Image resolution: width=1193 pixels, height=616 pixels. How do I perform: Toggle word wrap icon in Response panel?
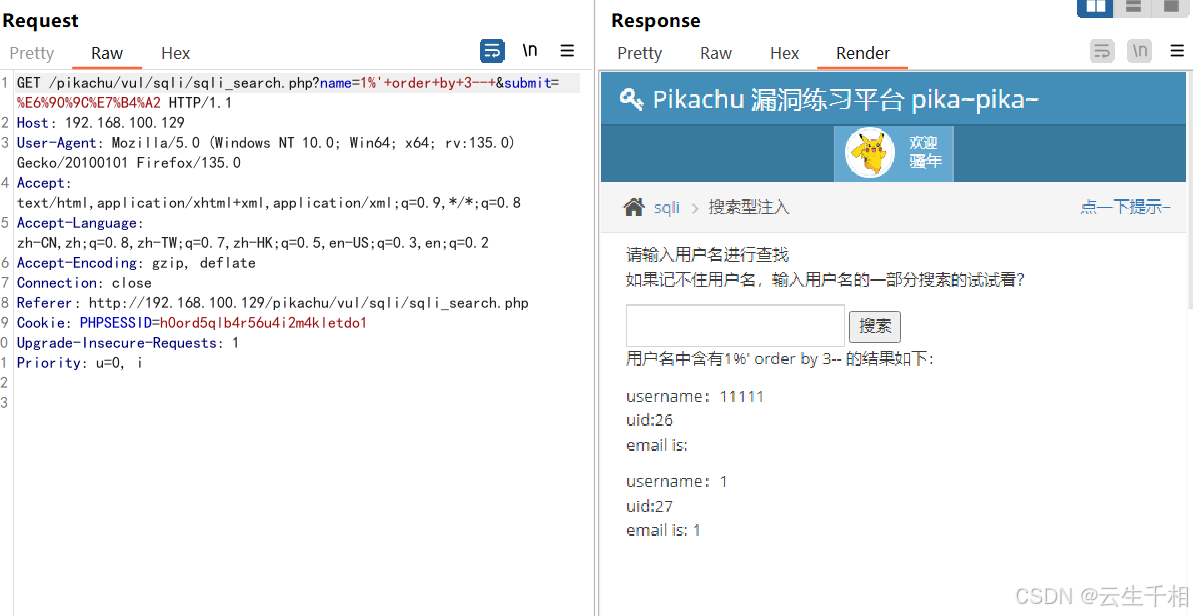coord(1102,52)
